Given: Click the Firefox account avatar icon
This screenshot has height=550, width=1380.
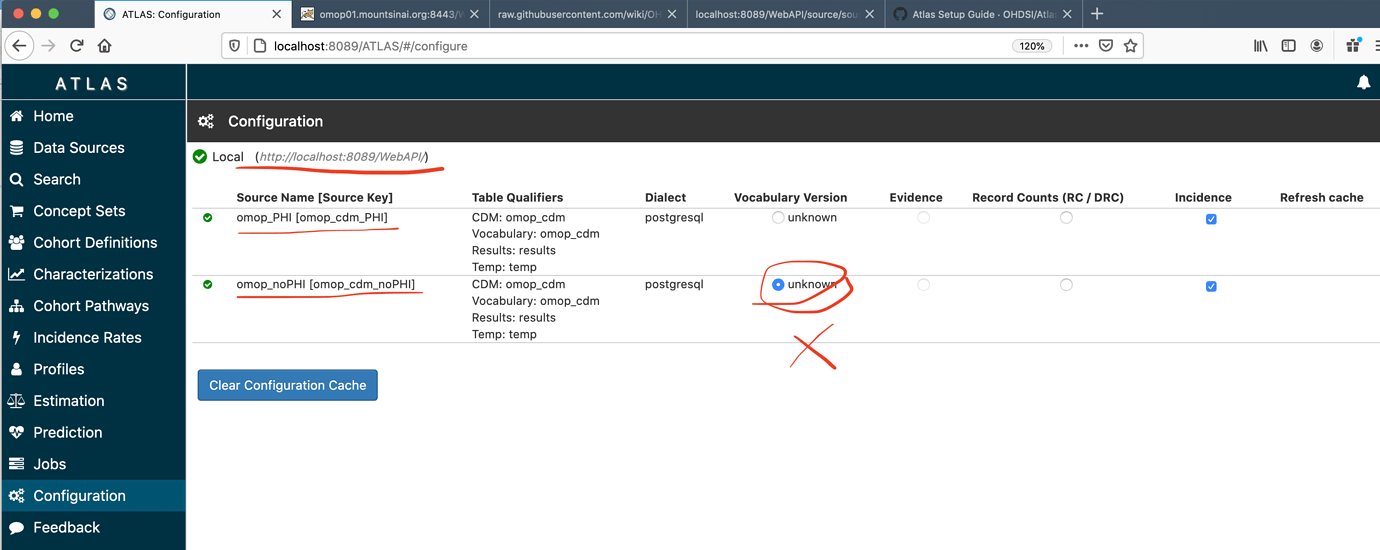Looking at the screenshot, I should (x=1317, y=46).
